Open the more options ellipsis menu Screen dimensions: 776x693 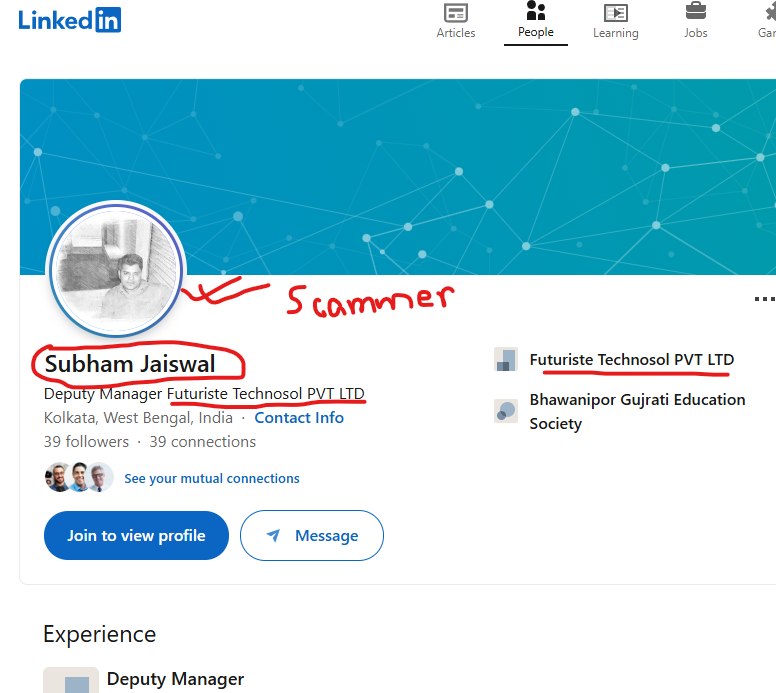pyautogui.click(x=765, y=299)
